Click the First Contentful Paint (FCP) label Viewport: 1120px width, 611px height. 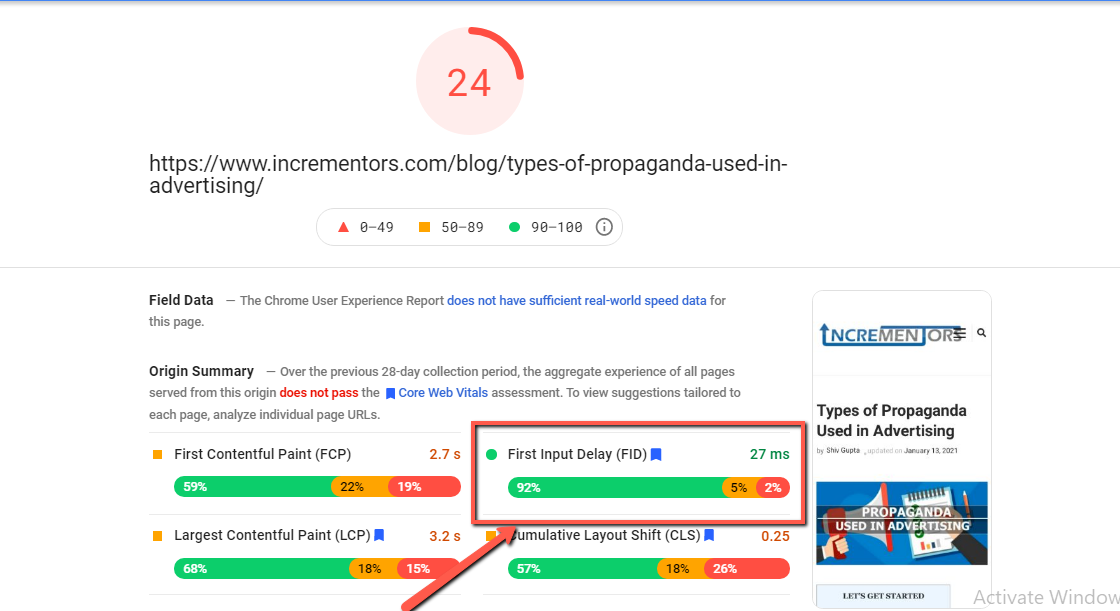click(263, 454)
